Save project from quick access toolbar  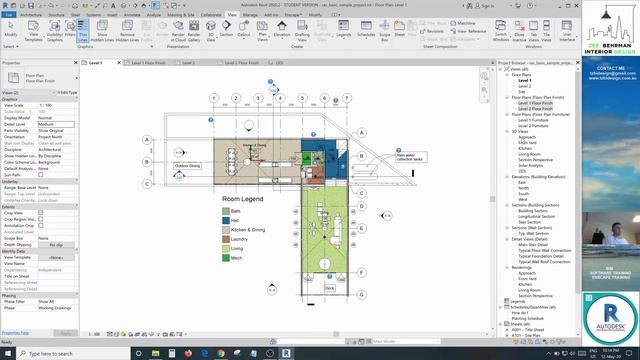31,6
